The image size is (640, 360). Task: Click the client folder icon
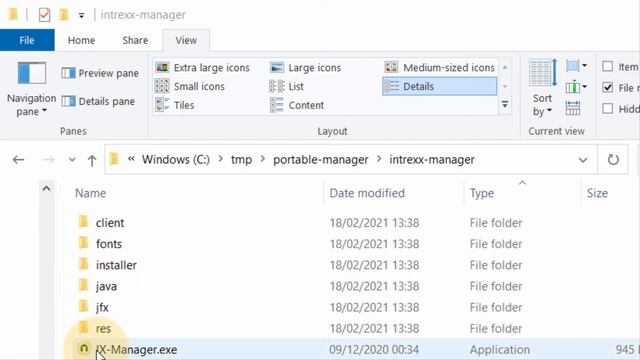(83, 222)
